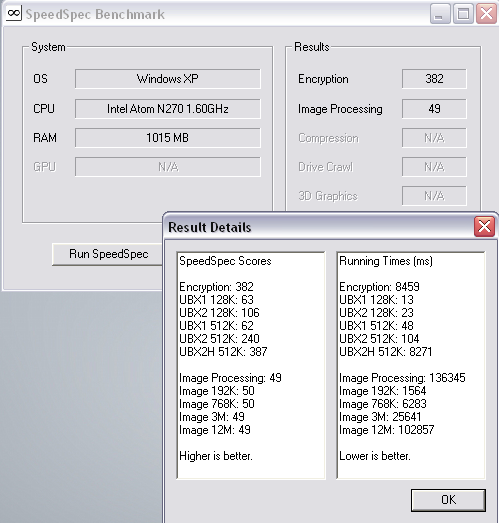499x523 pixels.
Task: Click time line UBX1 512K: 48
Action: pyautogui.click(x=376, y=326)
